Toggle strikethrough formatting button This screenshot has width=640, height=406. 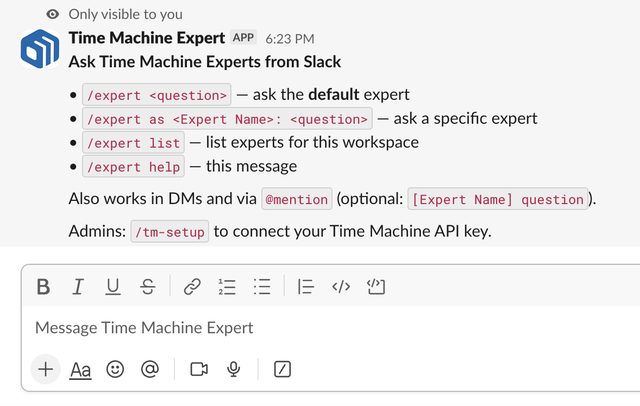tap(147, 286)
